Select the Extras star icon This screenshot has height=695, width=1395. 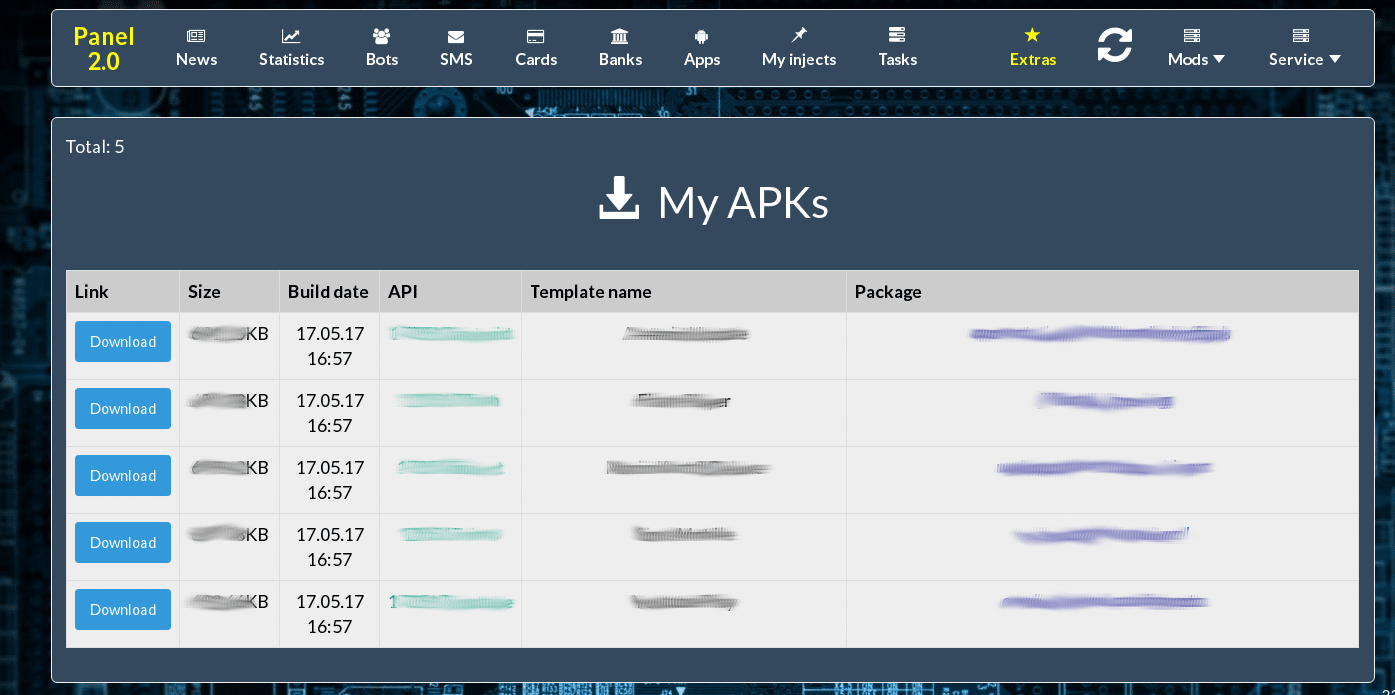pos(1033,35)
